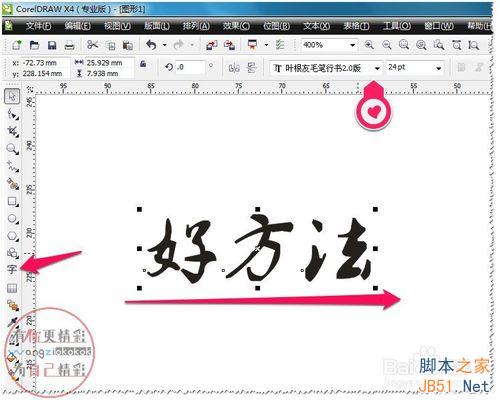
Task: Redo the action
Action: pos(179,45)
